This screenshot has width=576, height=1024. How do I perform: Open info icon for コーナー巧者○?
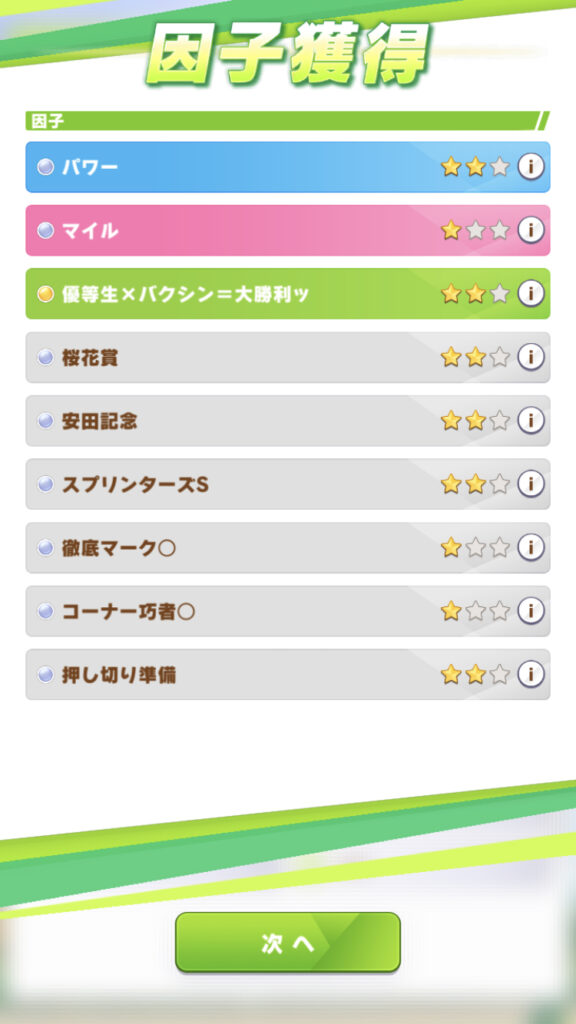coord(531,611)
